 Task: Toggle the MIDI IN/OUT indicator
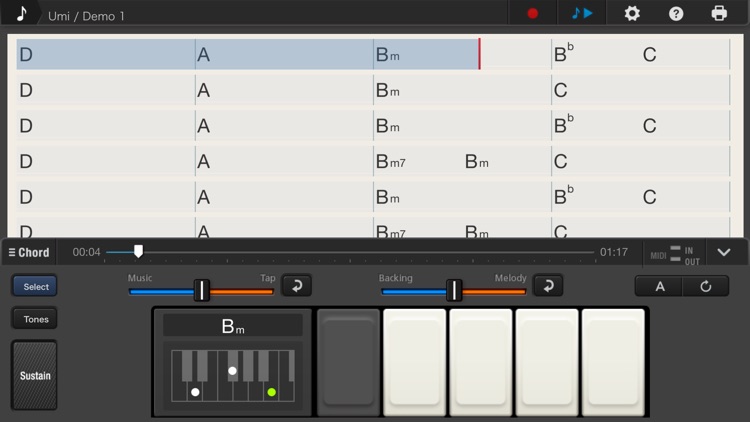[x=675, y=254]
